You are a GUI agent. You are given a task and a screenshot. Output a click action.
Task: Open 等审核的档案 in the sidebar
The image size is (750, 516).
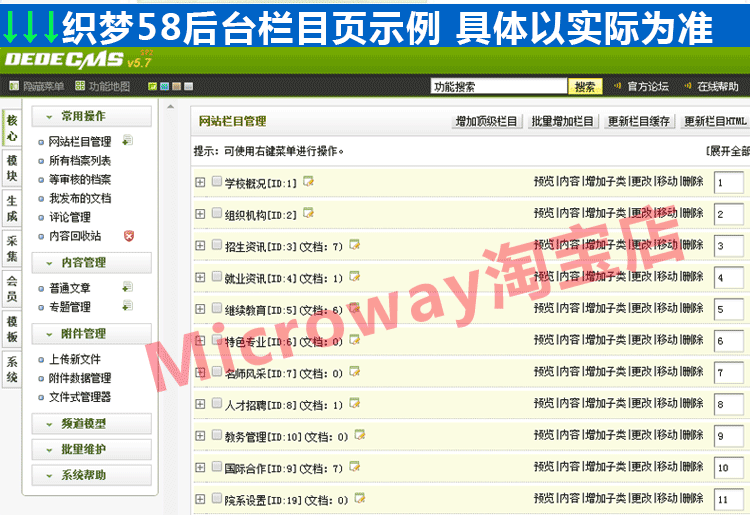pos(80,179)
